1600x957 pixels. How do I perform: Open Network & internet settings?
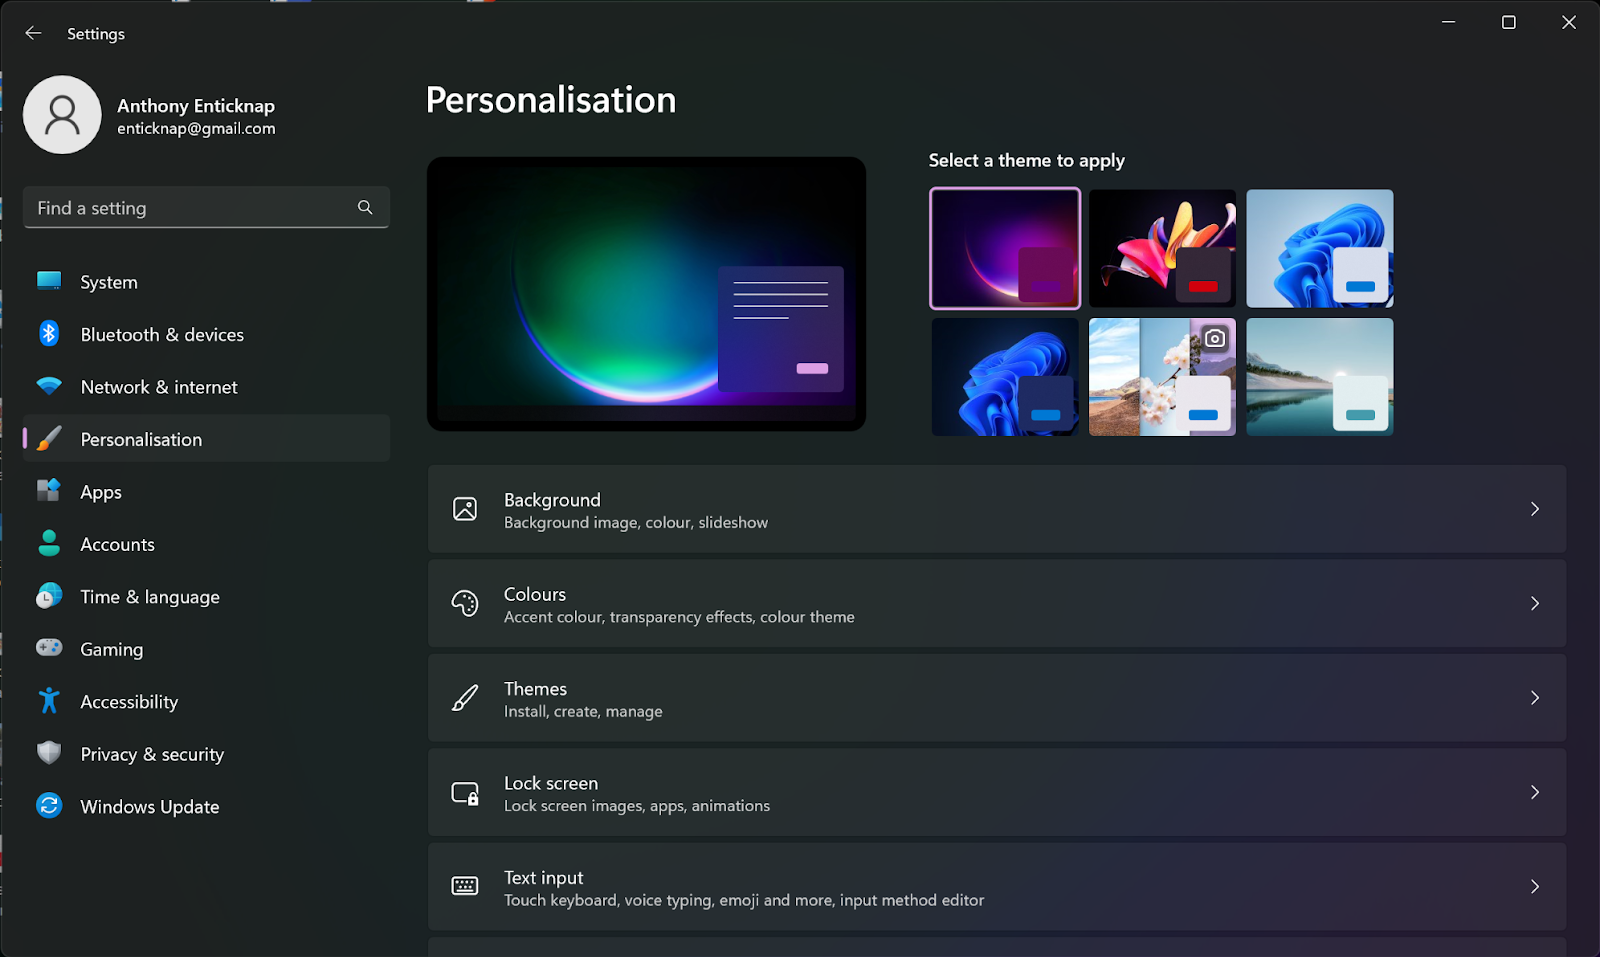coord(206,387)
